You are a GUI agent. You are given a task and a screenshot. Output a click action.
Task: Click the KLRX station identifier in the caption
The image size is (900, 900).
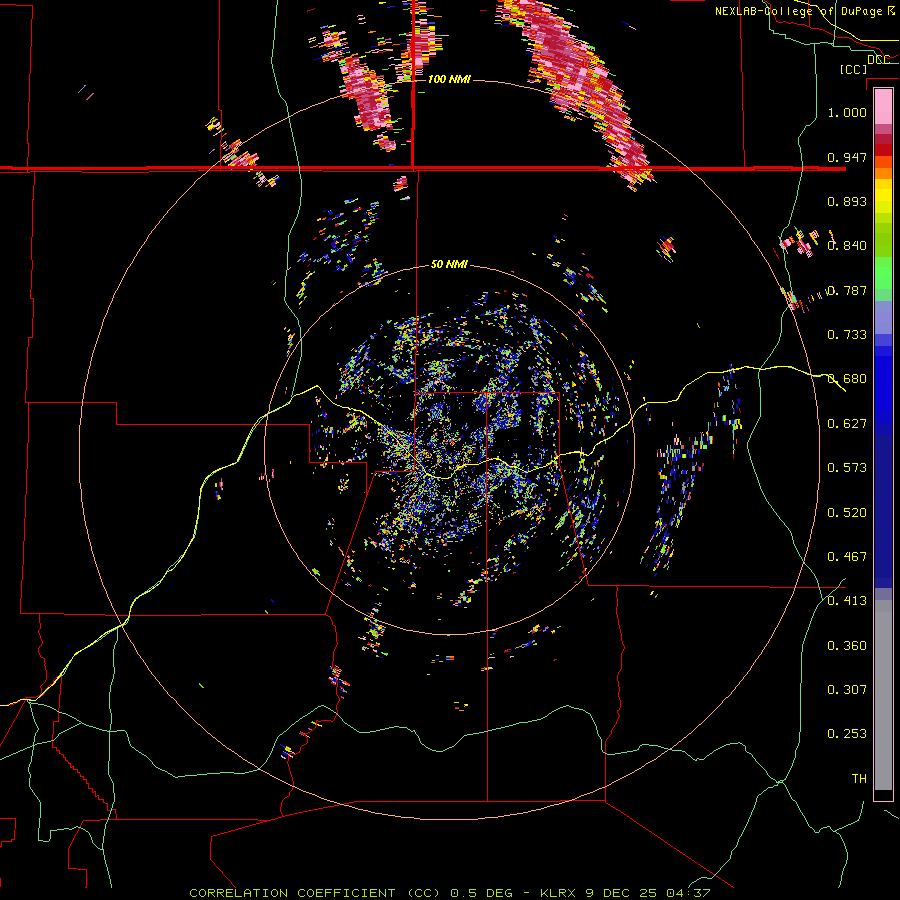[559, 893]
